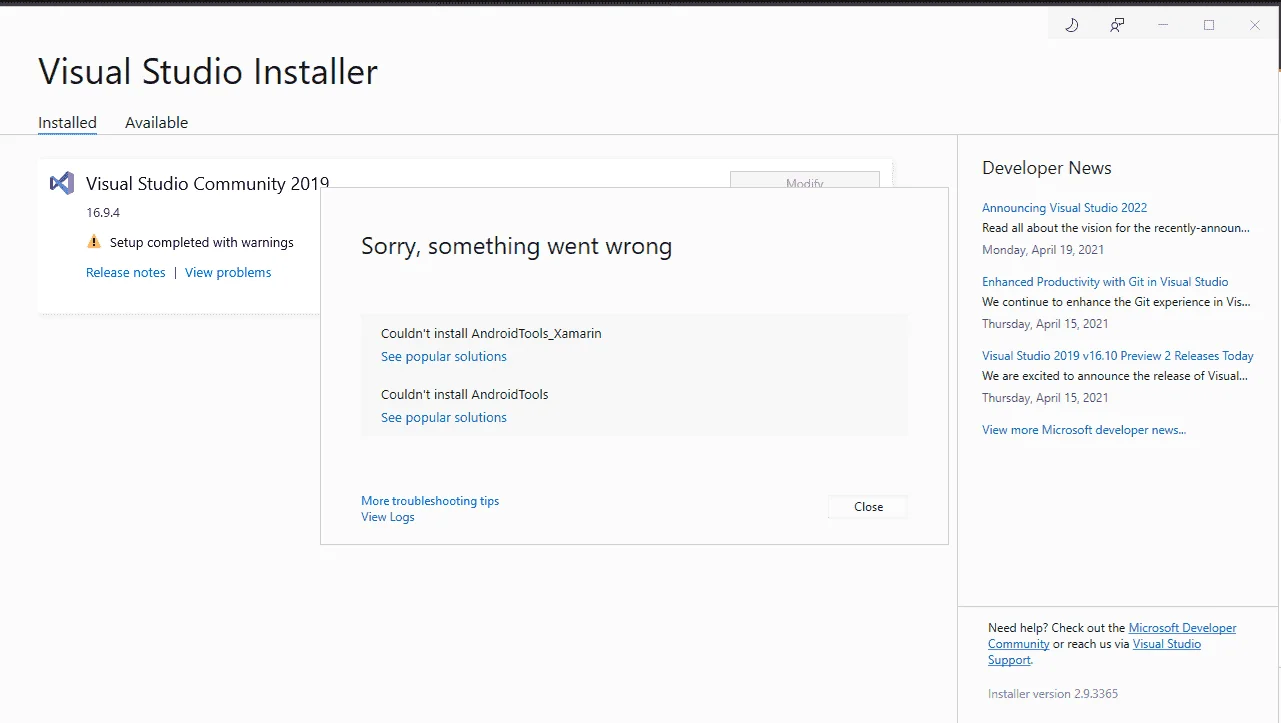This screenshot has height=723, width=1281.
Task: Open the View Logs link
Action: [x=388, y=517]
